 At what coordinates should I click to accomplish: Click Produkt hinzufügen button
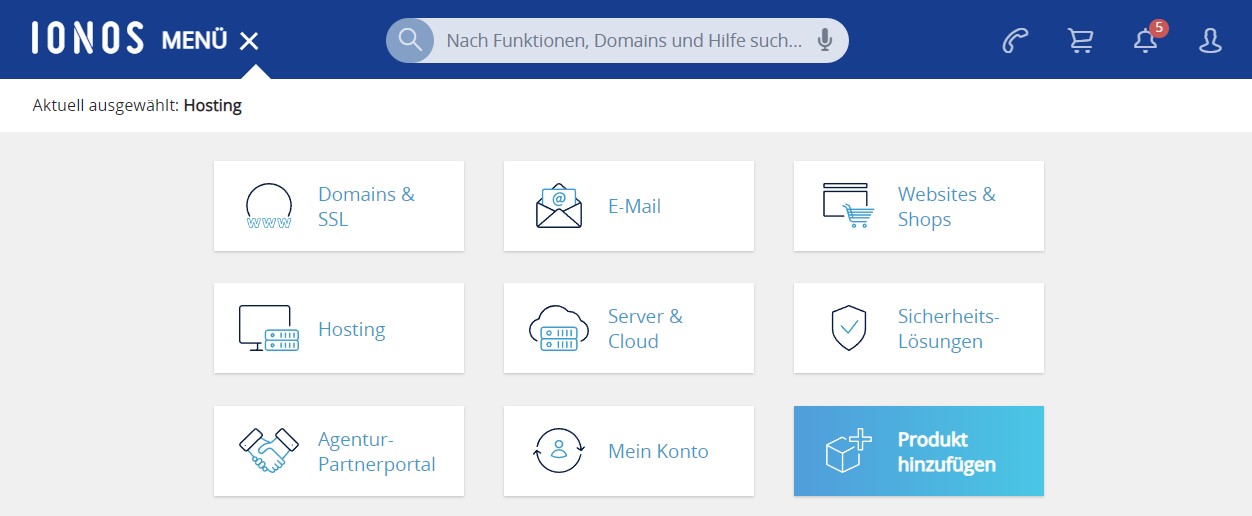coord(919,451)
